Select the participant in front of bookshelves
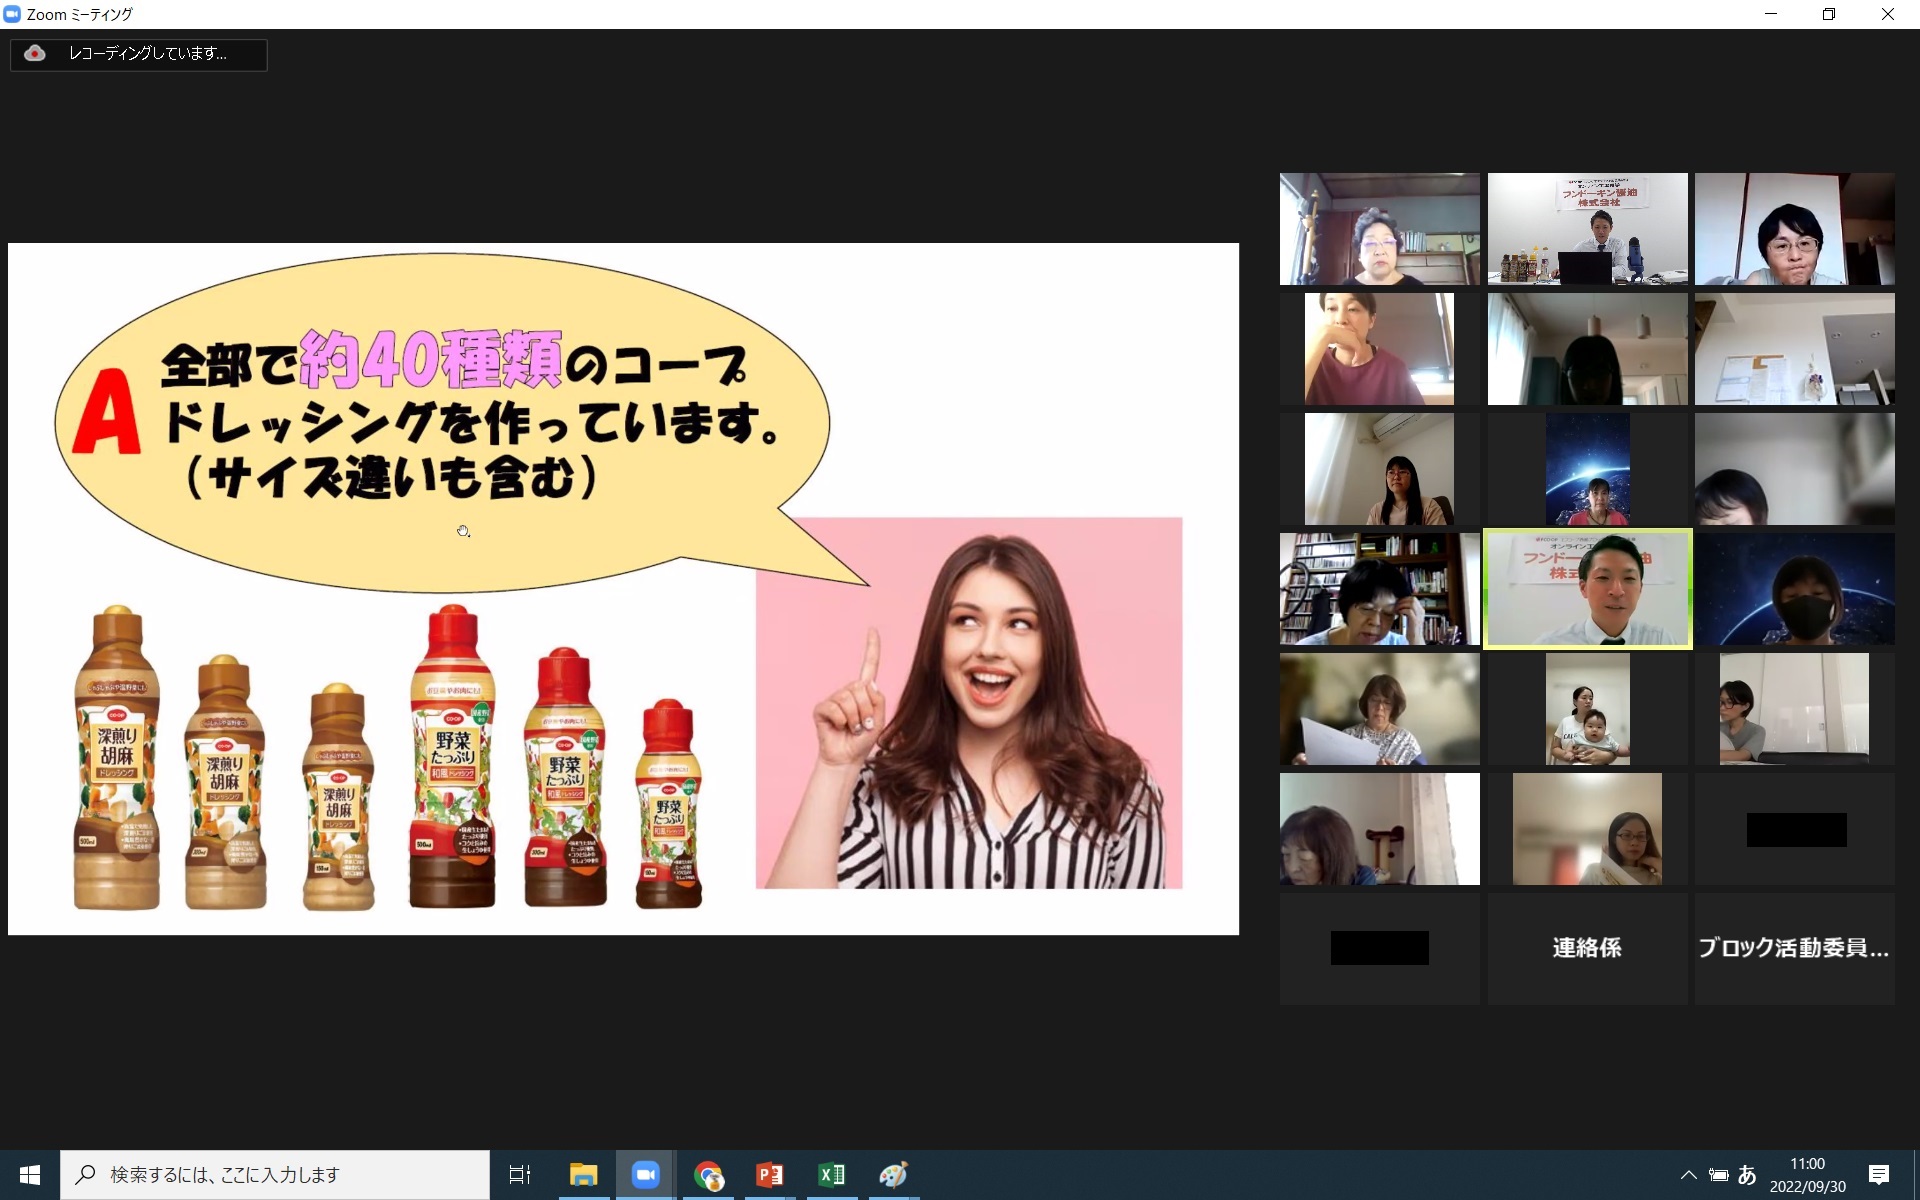This screenshot has width=1920, height=1200. pos(1379,589)
